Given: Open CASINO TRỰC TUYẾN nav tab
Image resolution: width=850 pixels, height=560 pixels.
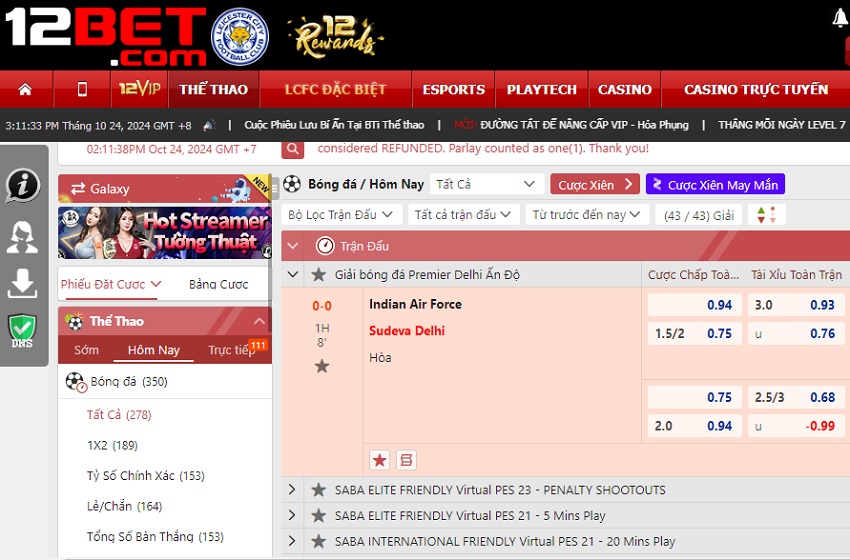Looking at the screenshot, I should (756, 89).
